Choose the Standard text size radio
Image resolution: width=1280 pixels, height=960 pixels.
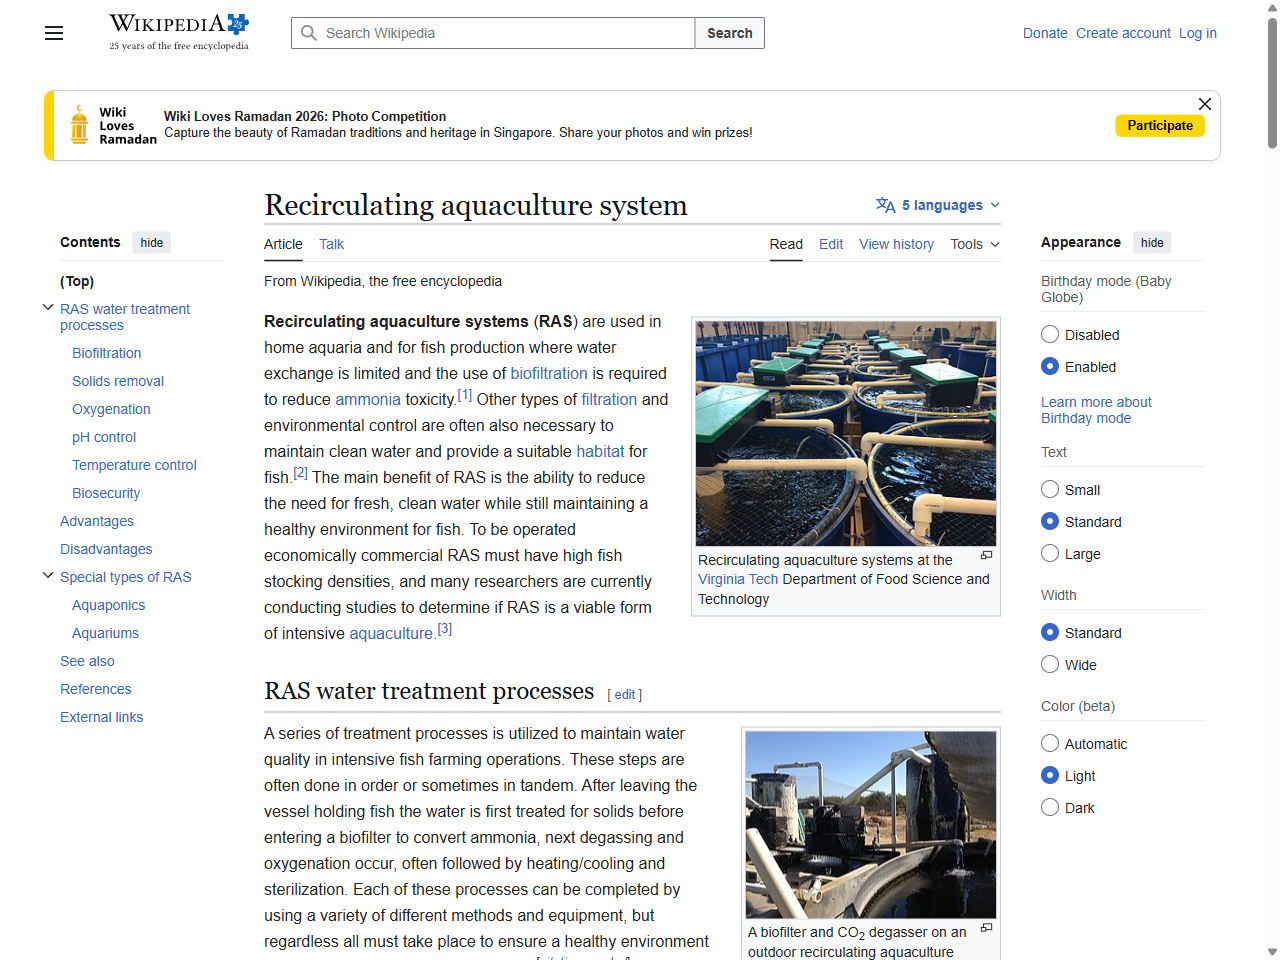(x=1050, y=521)
